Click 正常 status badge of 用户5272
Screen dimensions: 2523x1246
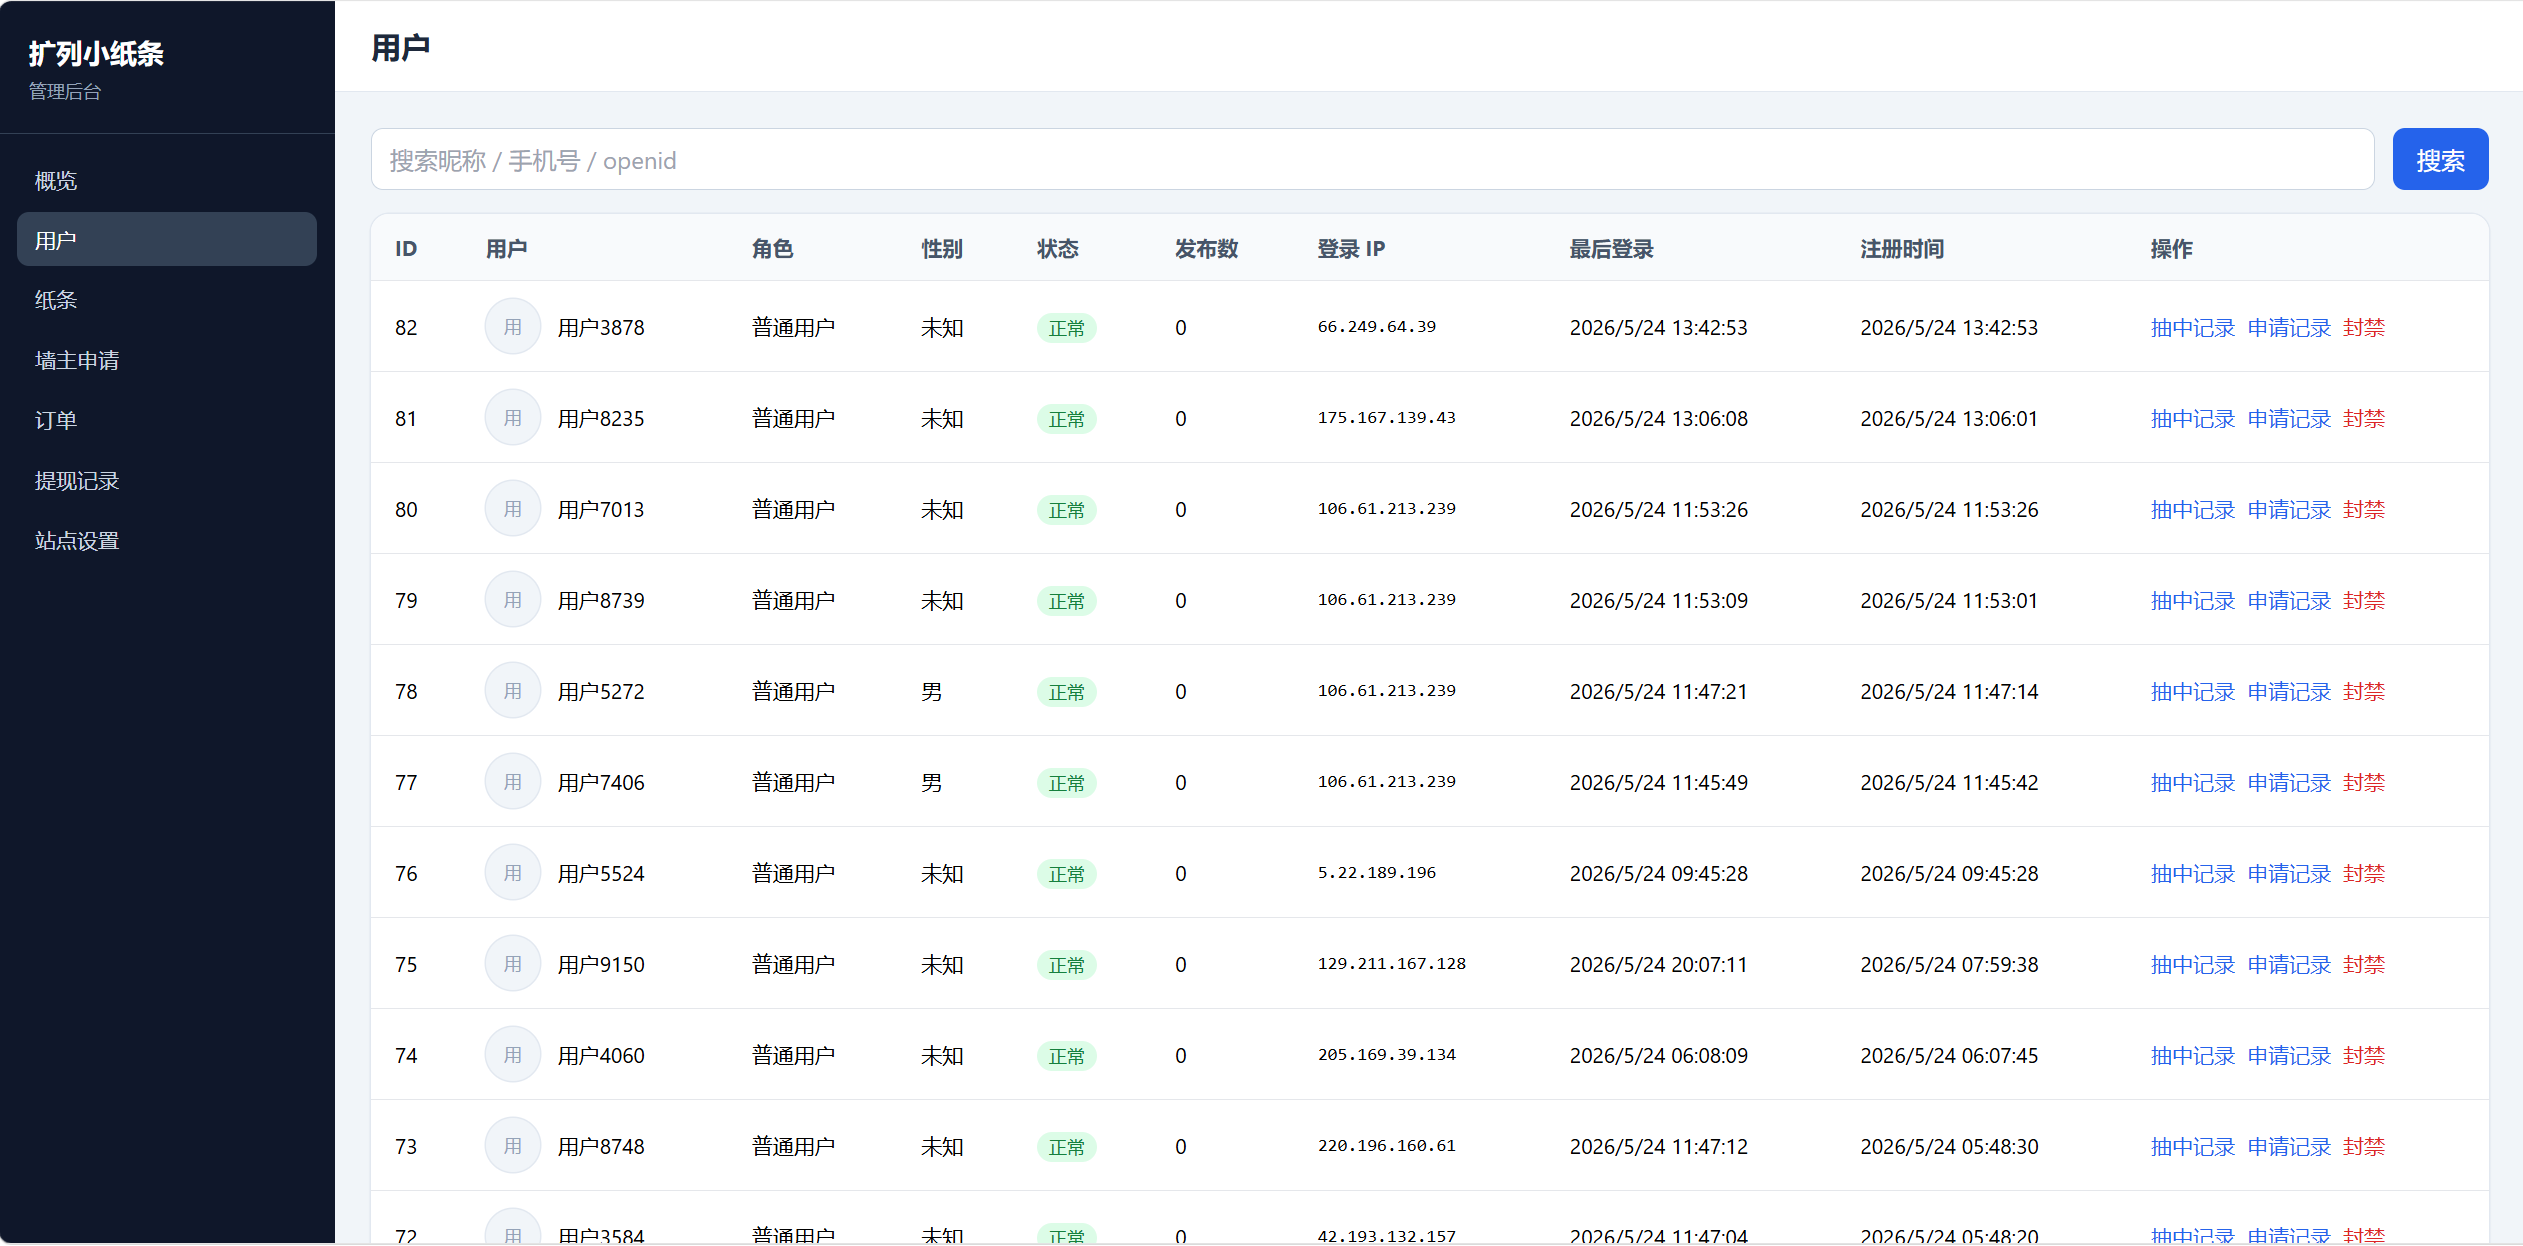[1066, 692]
